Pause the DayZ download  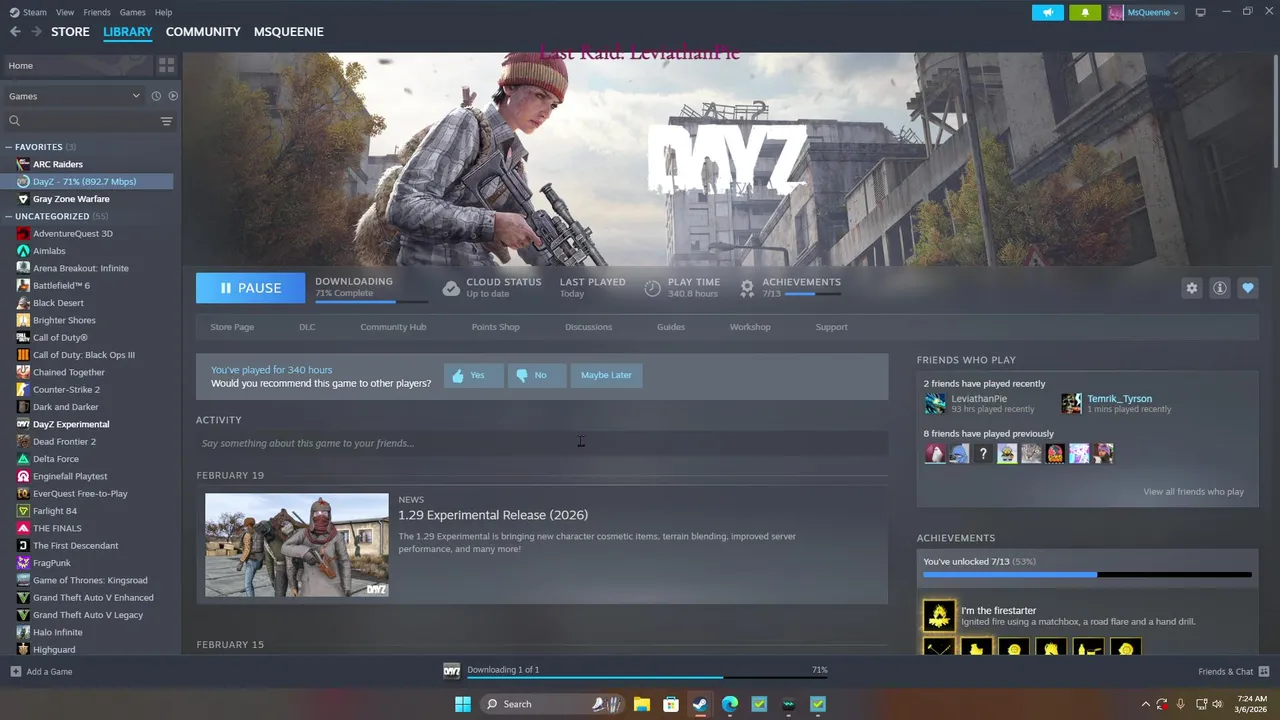pos(250,288)
